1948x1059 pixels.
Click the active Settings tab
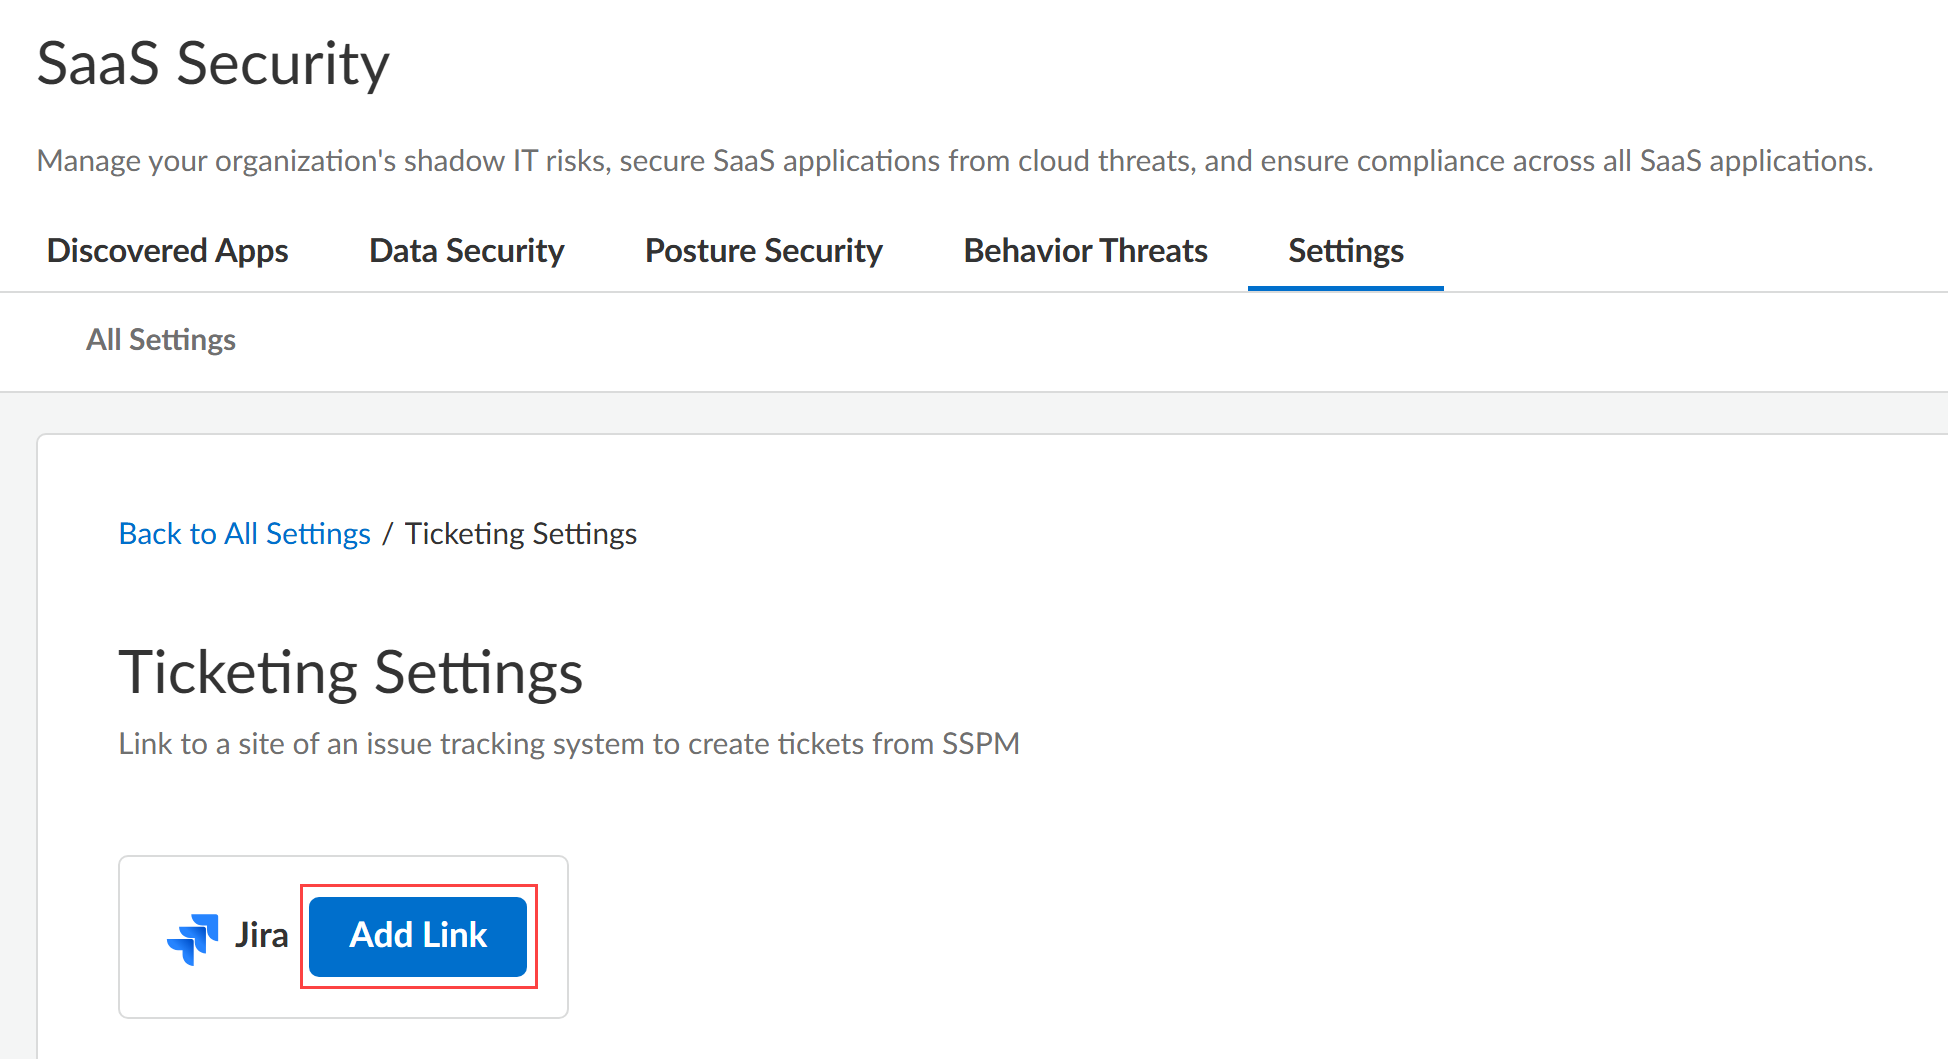point(1345,251)
